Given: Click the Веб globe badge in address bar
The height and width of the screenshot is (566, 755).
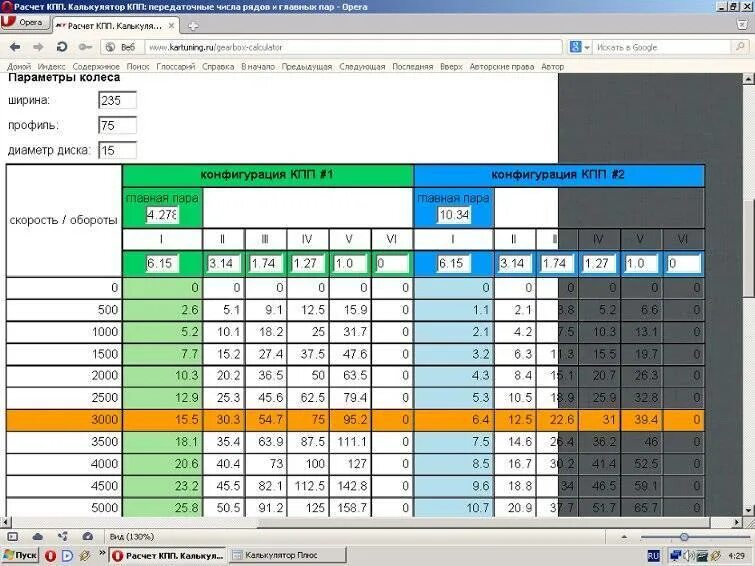Looking at the screenshot, I should click(x=122, y=47).
